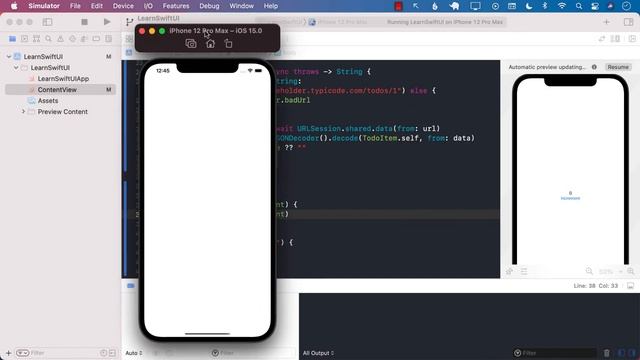This screenshot has height=360, width=640.
Task: Take a screenshot in Simulator toolbar
Action: point(191,43)
